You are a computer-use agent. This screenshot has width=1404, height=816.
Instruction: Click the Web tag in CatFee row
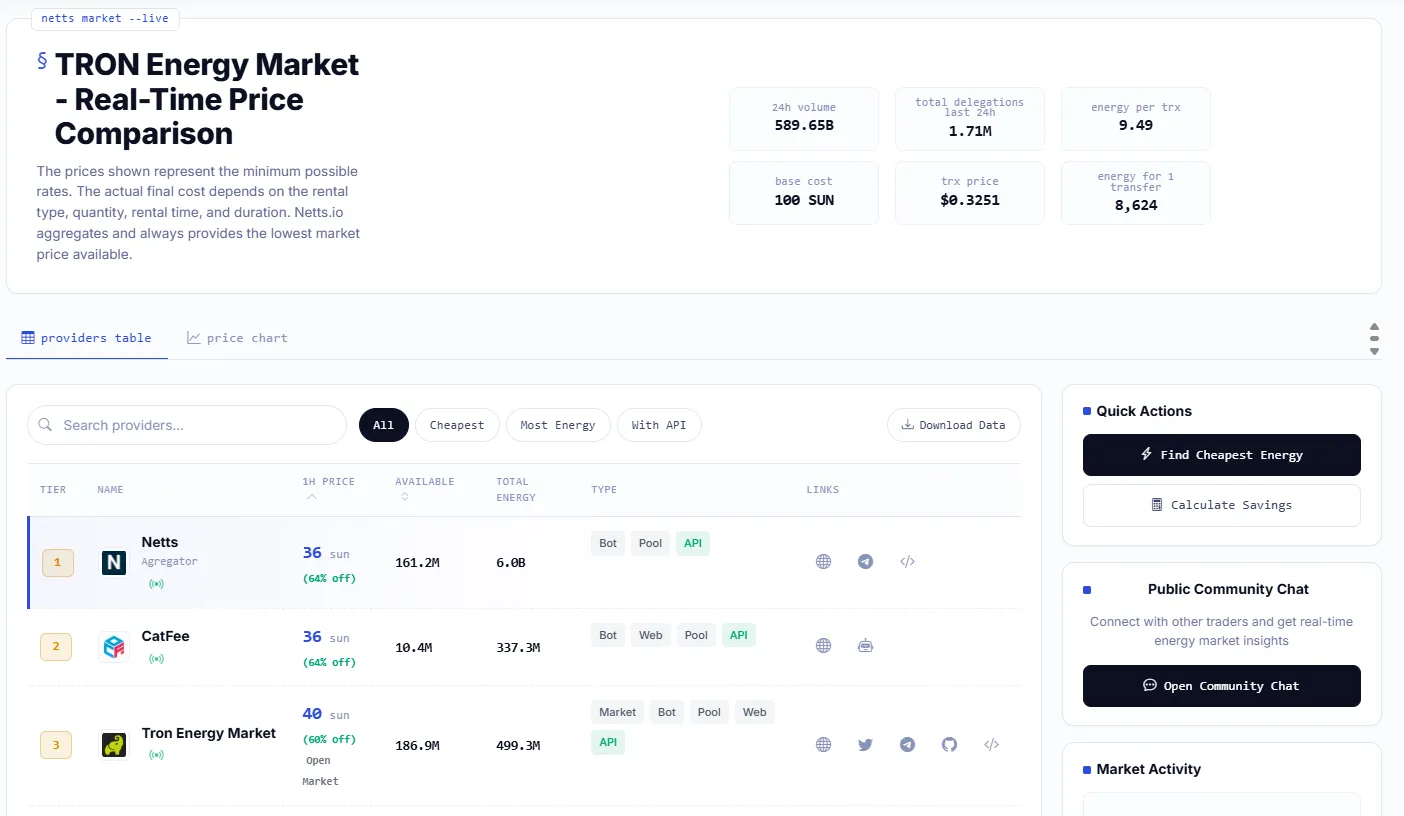tap(651, 635)
